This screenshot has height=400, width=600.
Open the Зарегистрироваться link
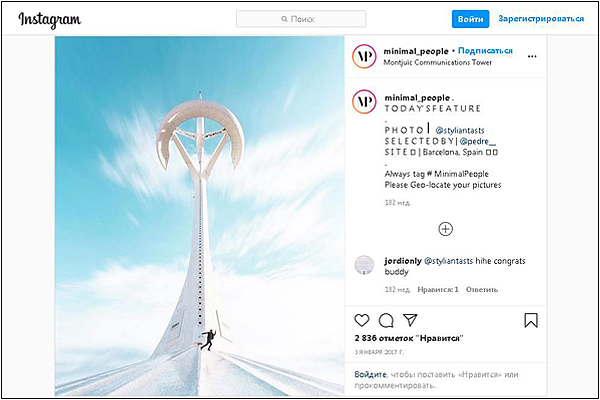click(x=541, y=18)
